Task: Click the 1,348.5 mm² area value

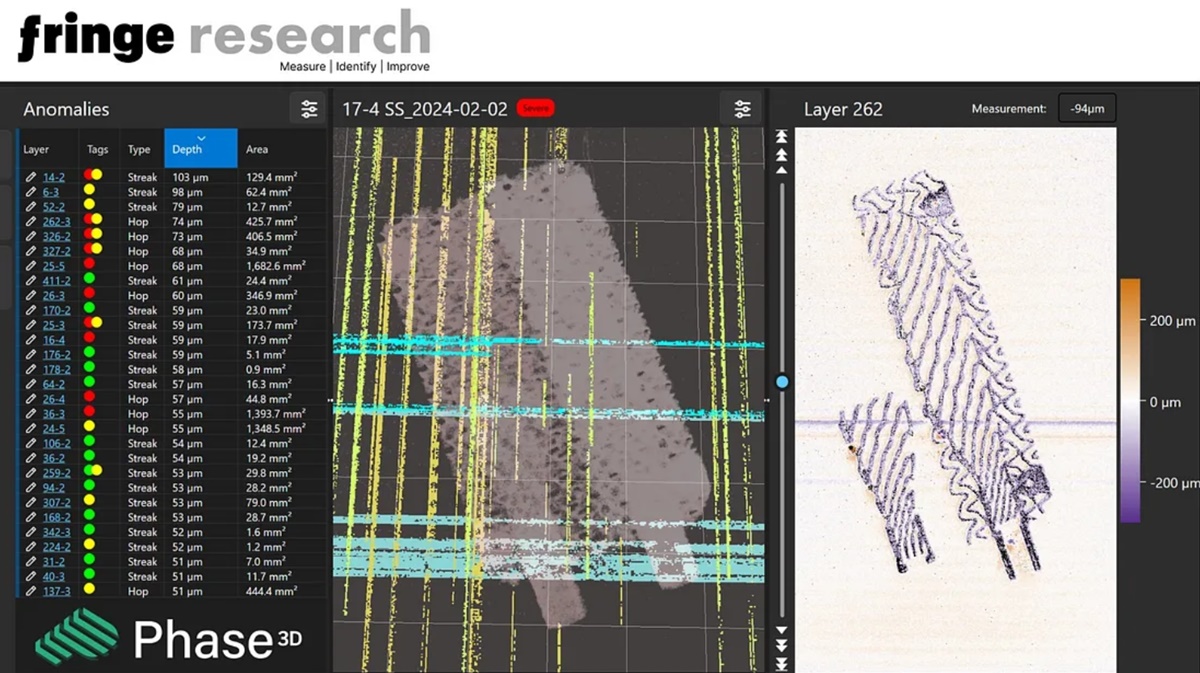Action: pyautogui.click(x=275, y=429)
